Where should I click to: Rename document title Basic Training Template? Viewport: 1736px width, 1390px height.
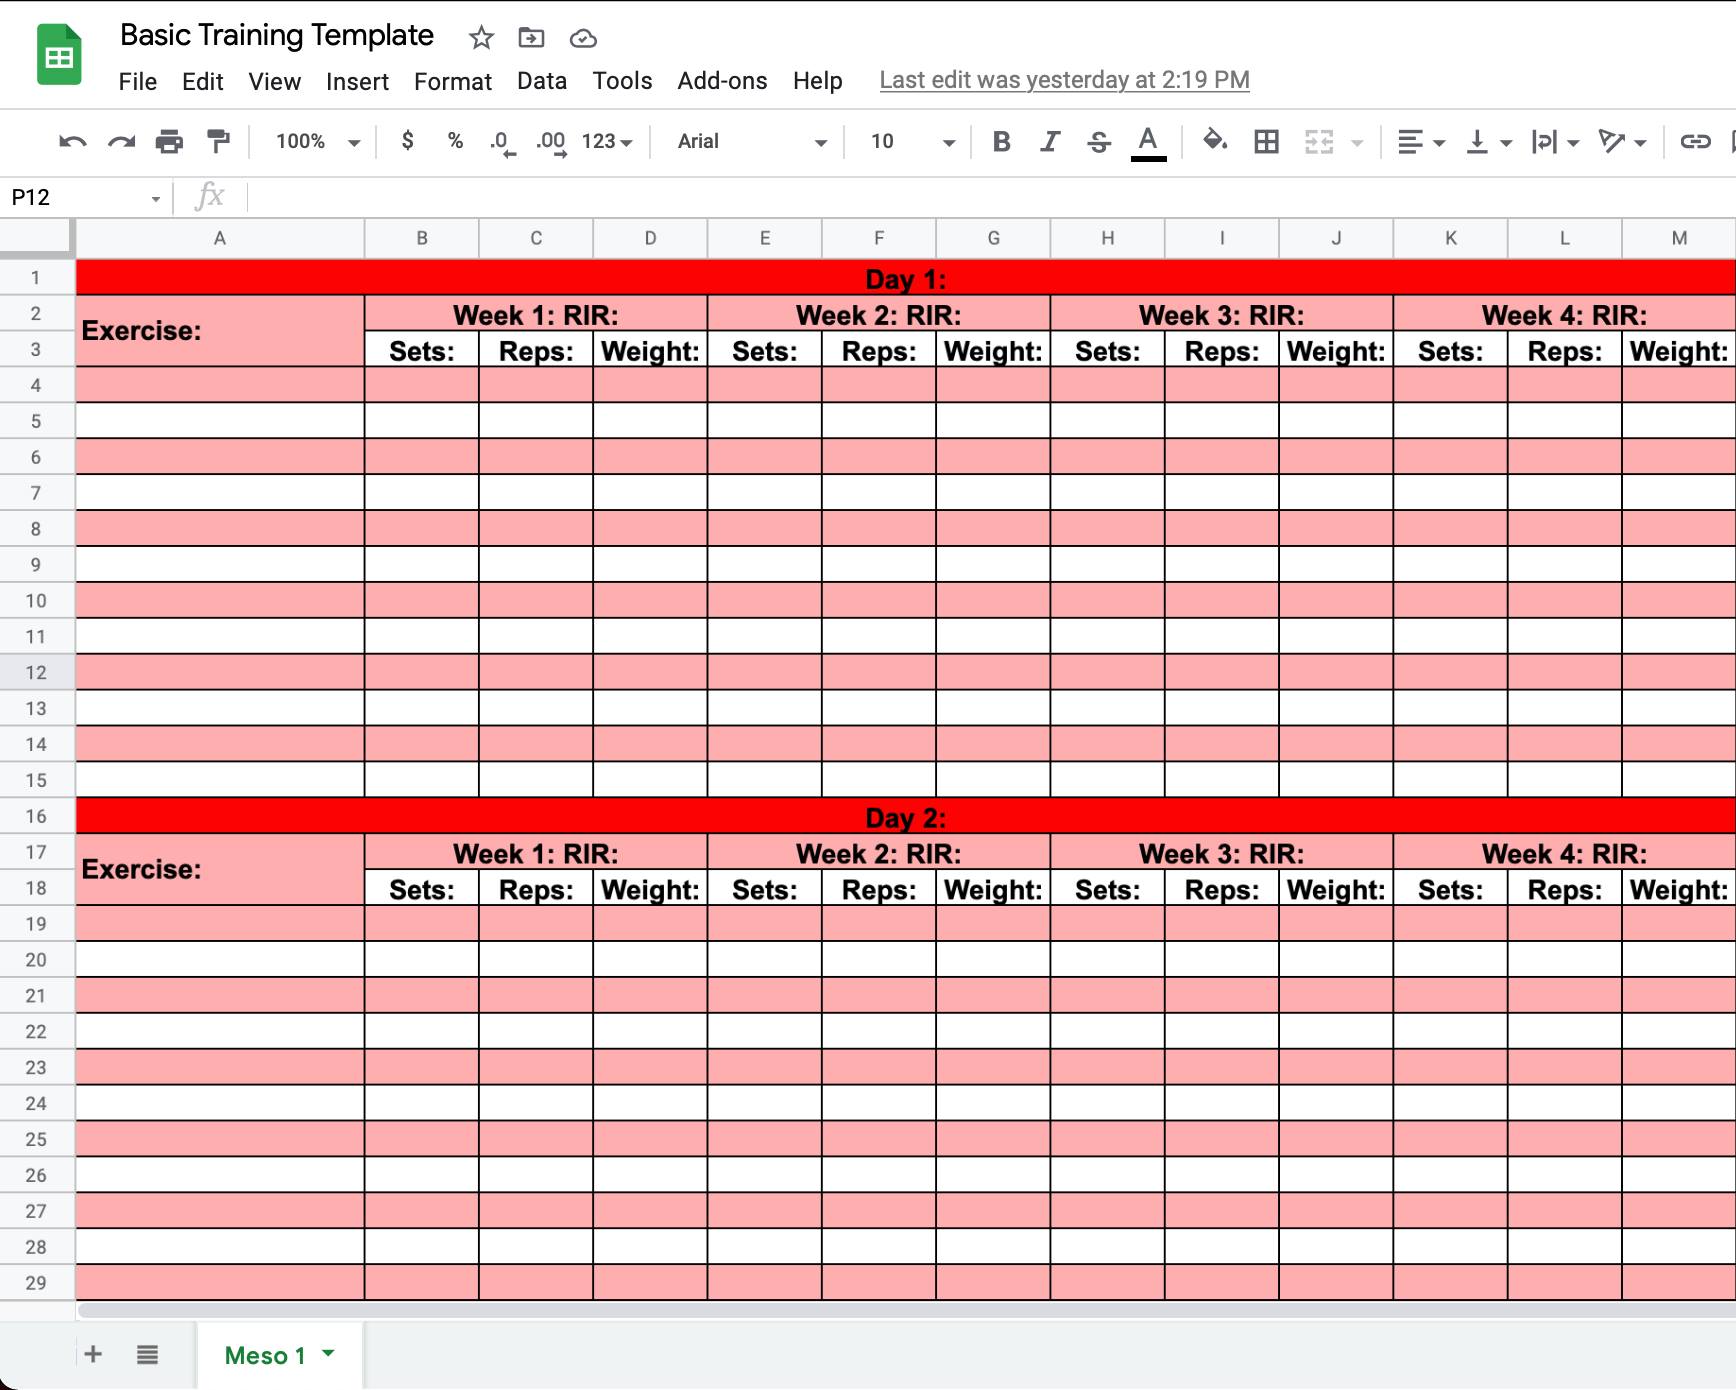coord(277,35)
